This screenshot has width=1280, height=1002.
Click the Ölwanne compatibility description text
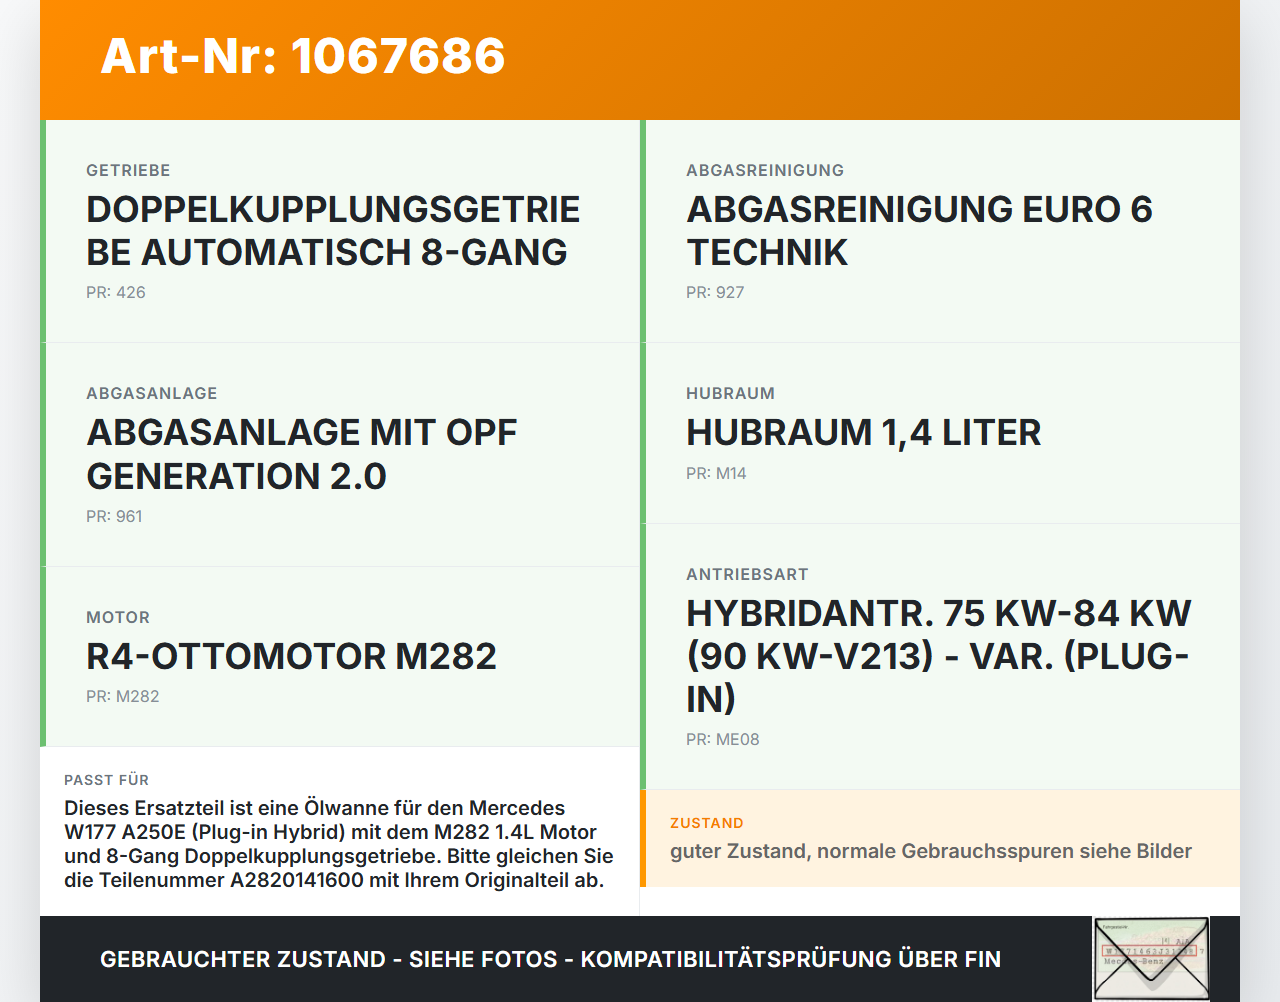339,844
